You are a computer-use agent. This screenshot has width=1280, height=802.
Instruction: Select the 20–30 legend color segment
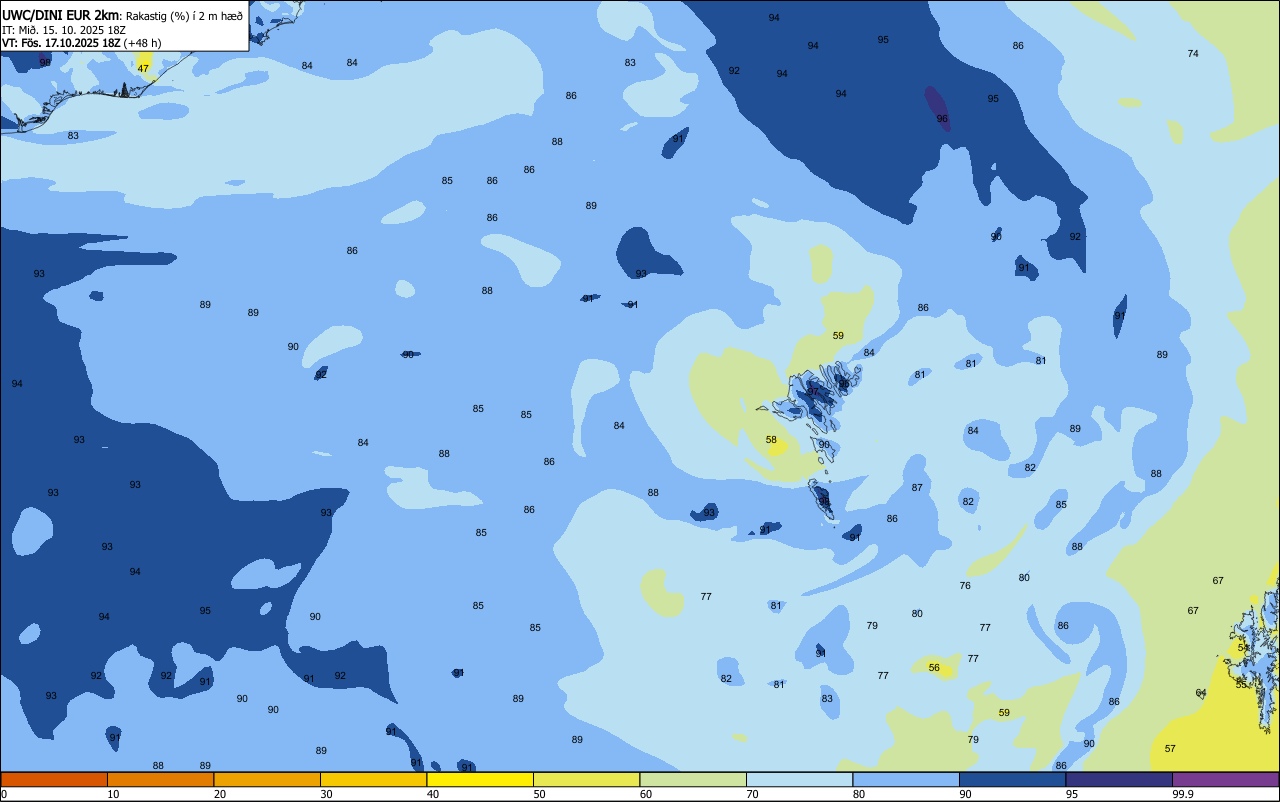(267, 779)
